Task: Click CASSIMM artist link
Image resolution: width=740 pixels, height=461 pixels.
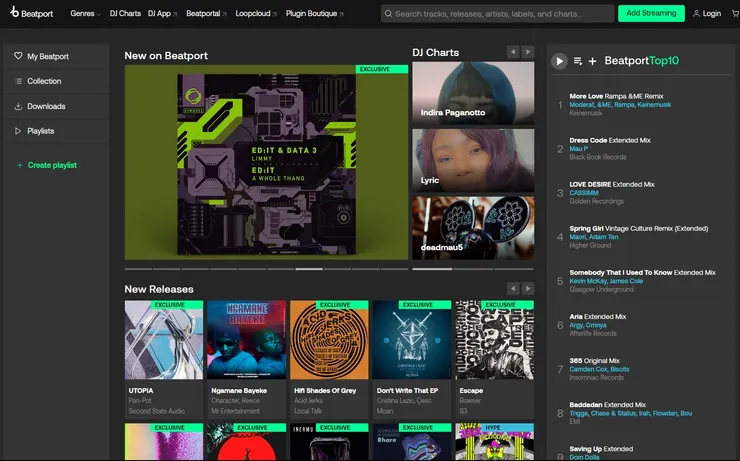Action: (584, 193)
